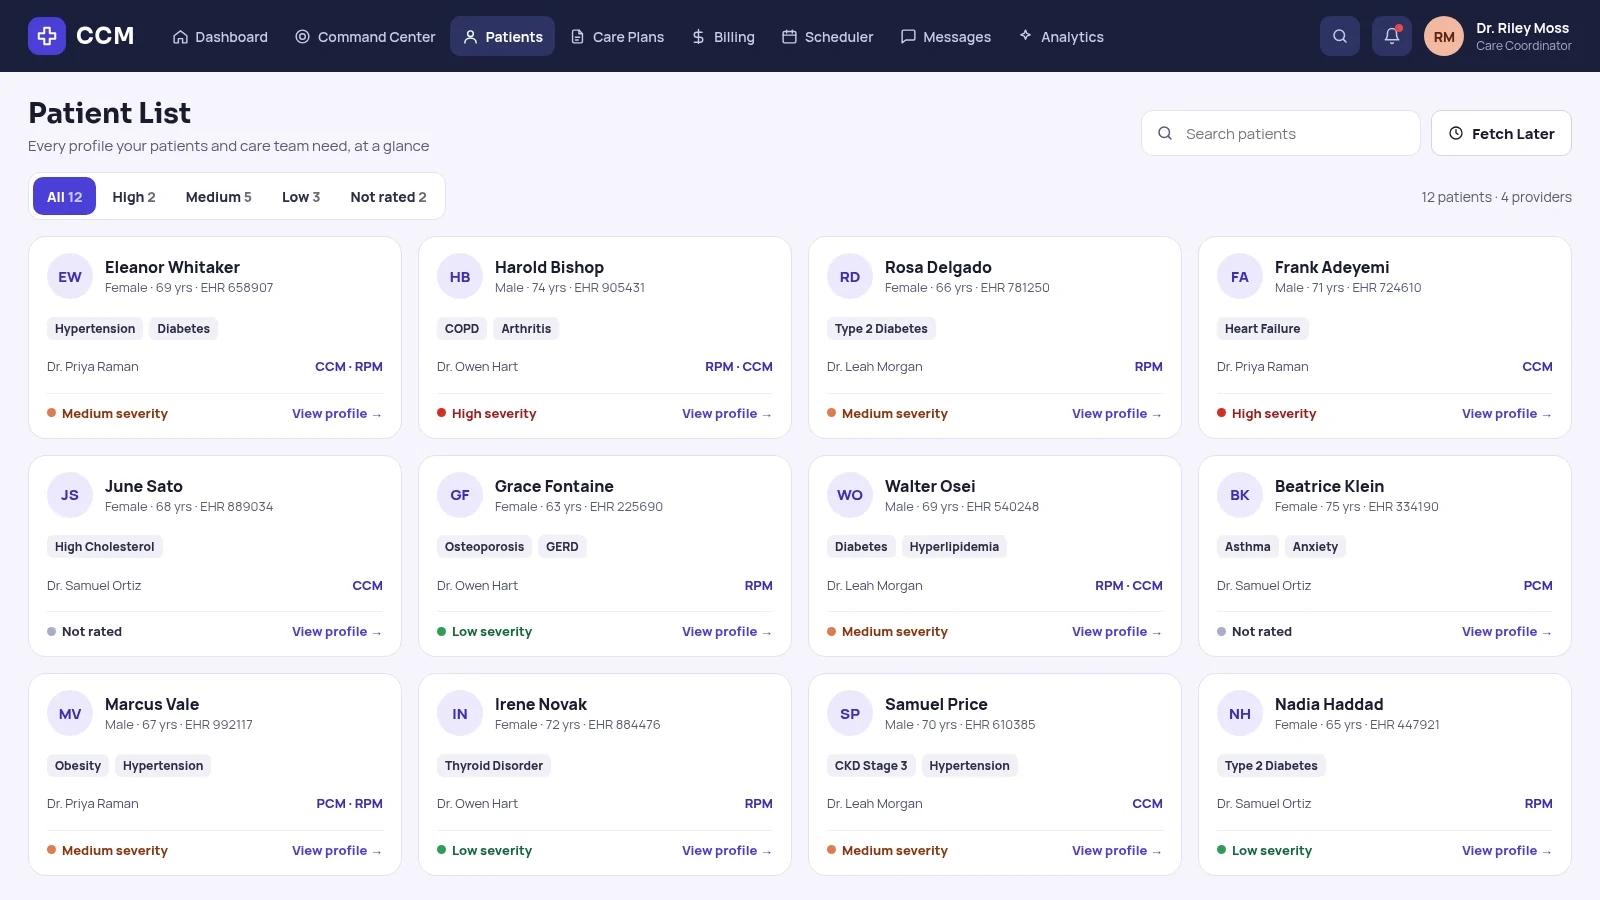Open the Dashboard nav item
Viewport: 1600px width, 900px height.
click(x=220, y=36)
